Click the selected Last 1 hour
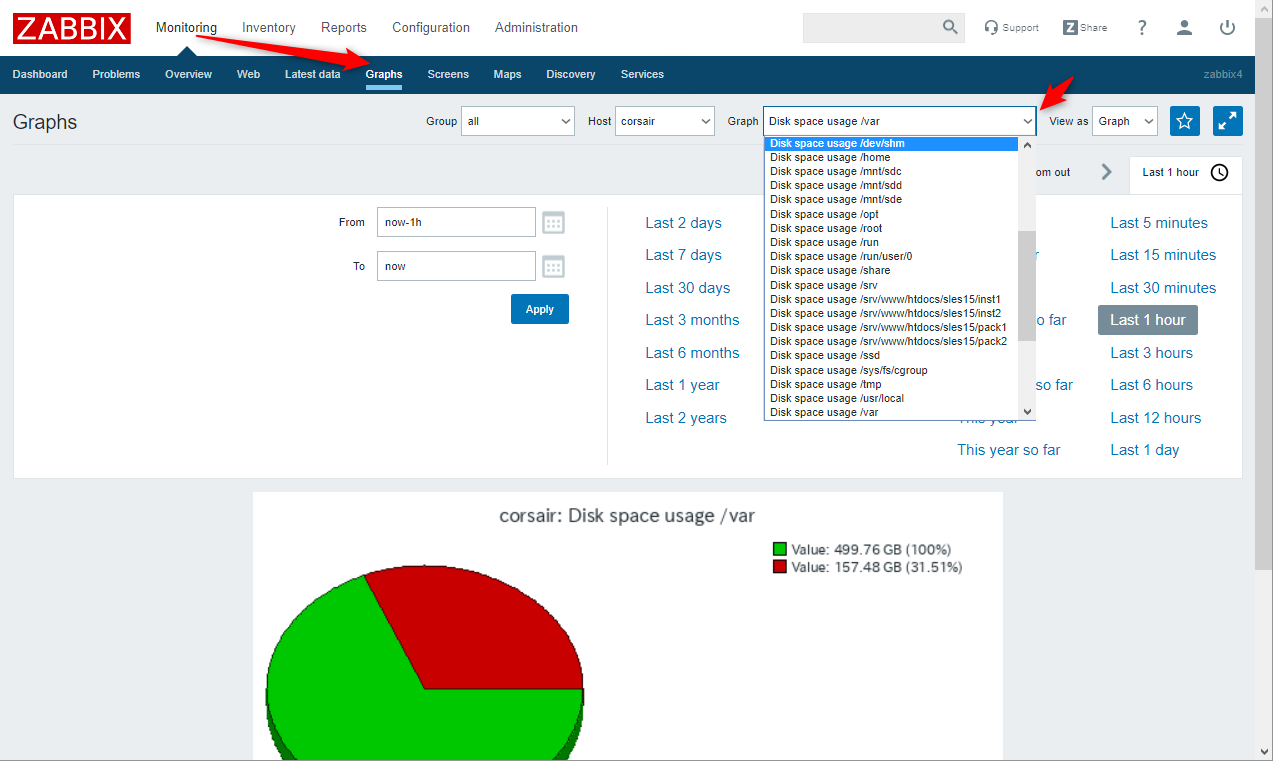1273x761 pixels. tap(1148, 320)
